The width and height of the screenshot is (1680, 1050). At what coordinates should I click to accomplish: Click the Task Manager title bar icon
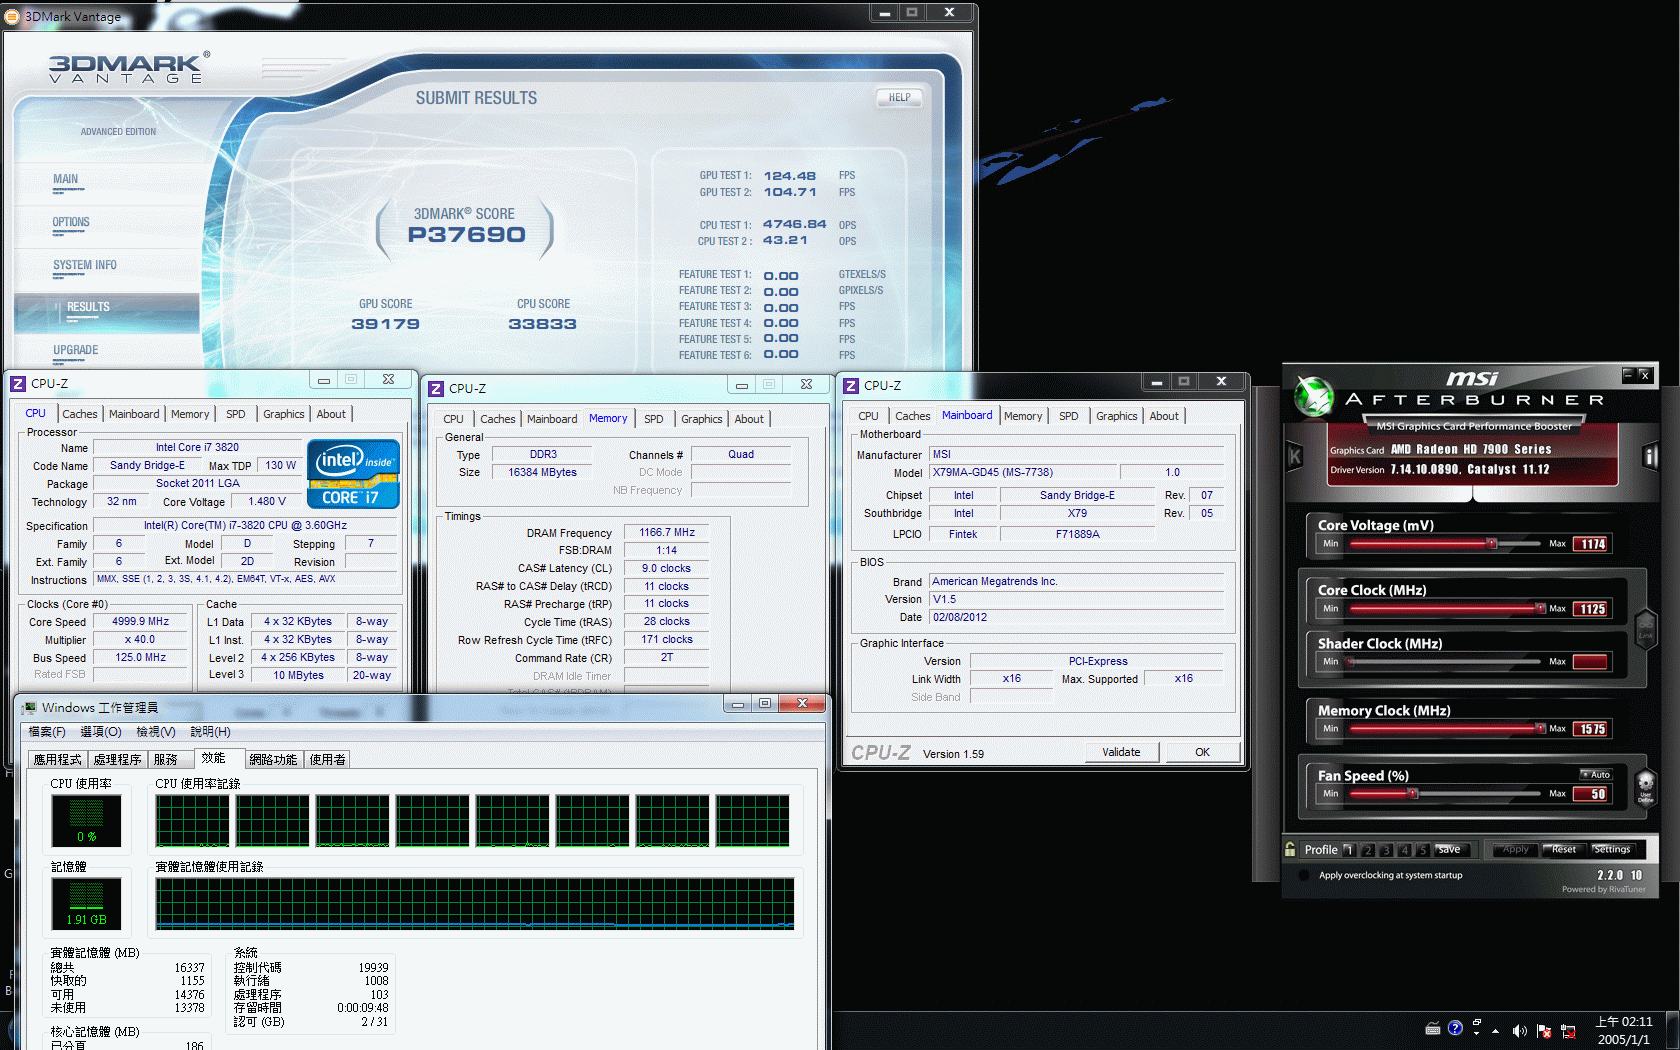pyautogui.click(x=30, y=707)
